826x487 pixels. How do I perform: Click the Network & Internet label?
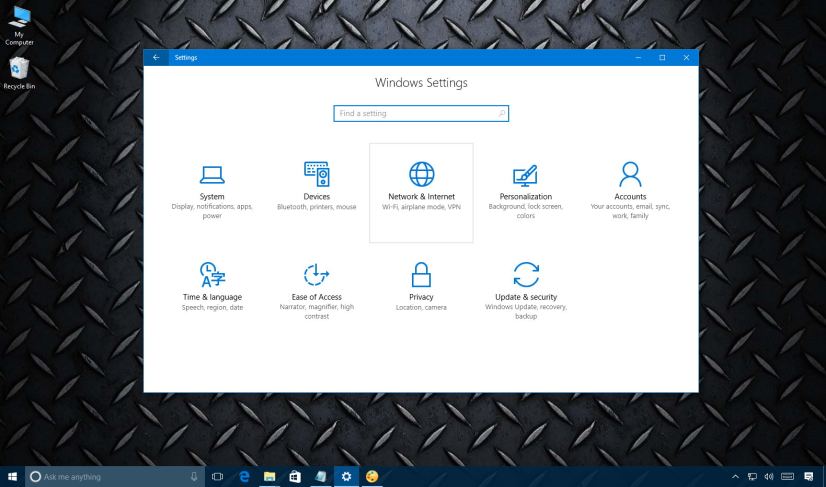421,196
